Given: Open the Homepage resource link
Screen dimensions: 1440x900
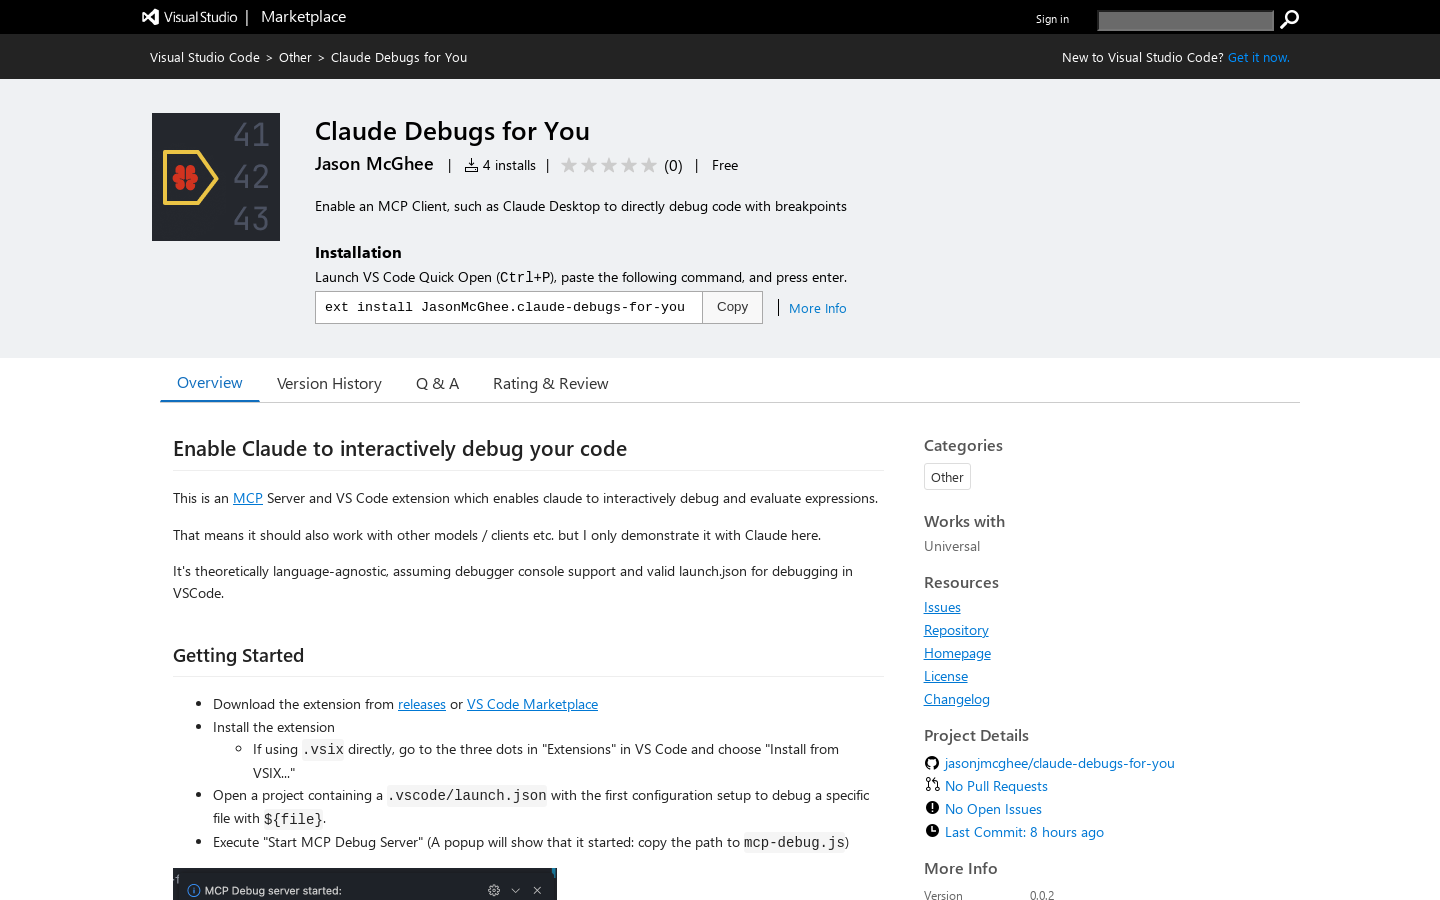Looking at the screenshot, I should 957,653.
